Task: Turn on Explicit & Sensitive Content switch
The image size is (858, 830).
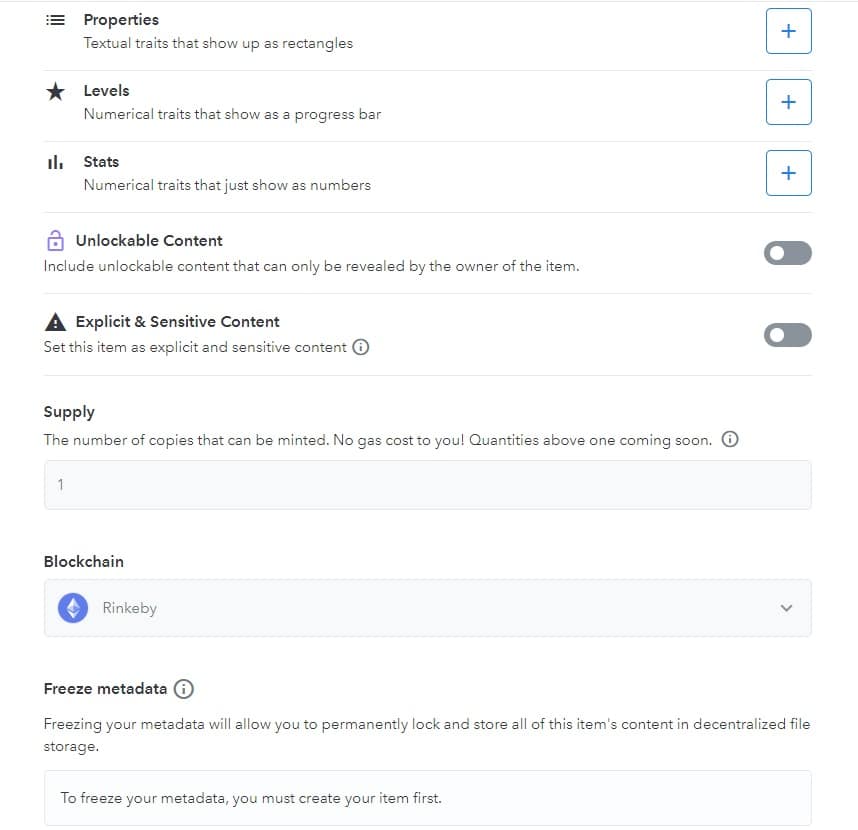Action: tap(788, 335)
